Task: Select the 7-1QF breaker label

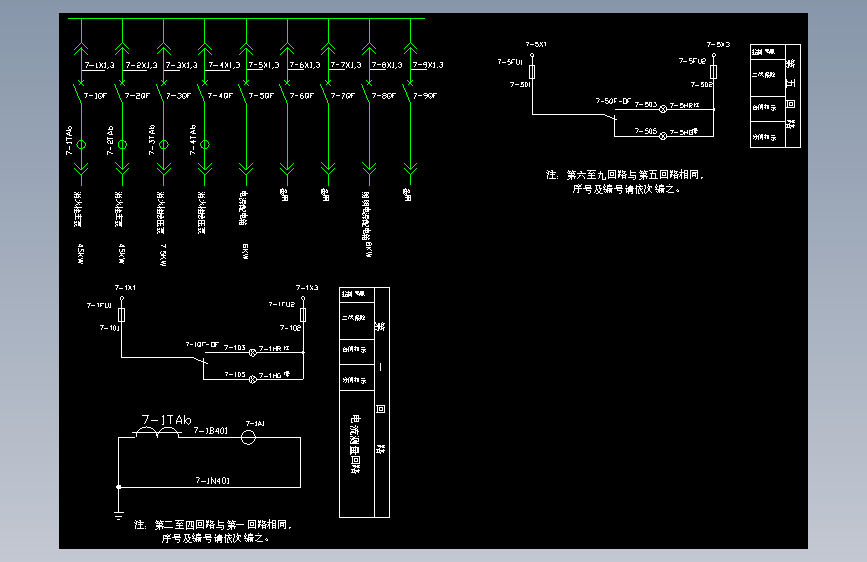Action: click(x=95, y=96)
